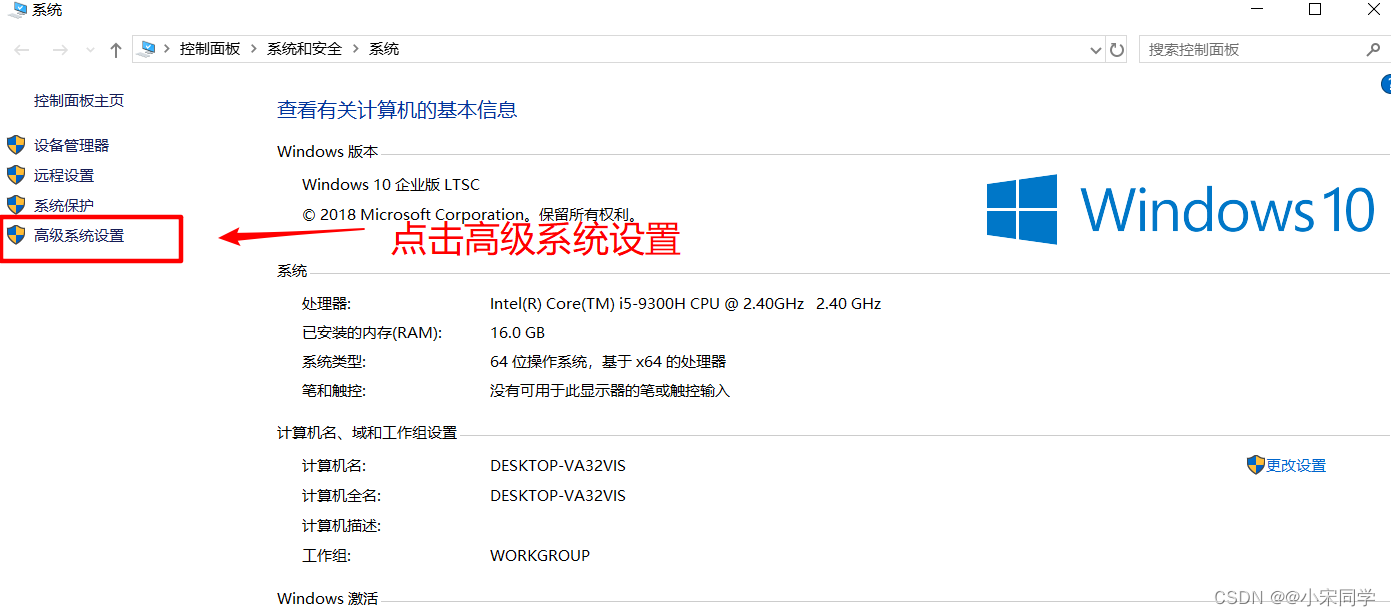Click the shield icon beside 系统保护
Viewport: 1391px width, 616px height.
(16, 205)
